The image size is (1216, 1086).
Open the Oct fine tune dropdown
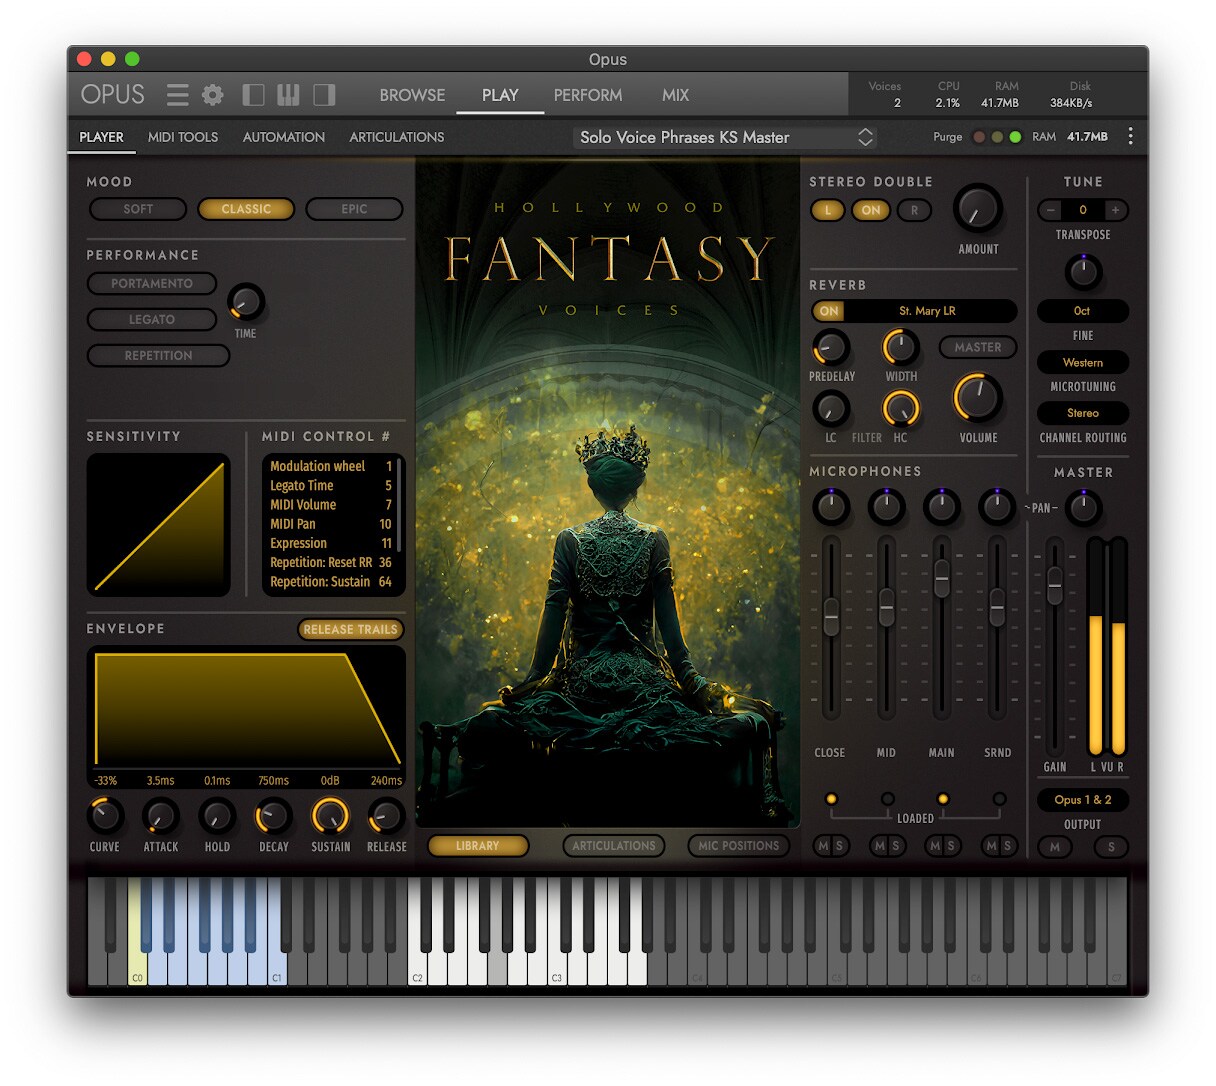[1082, 311]
